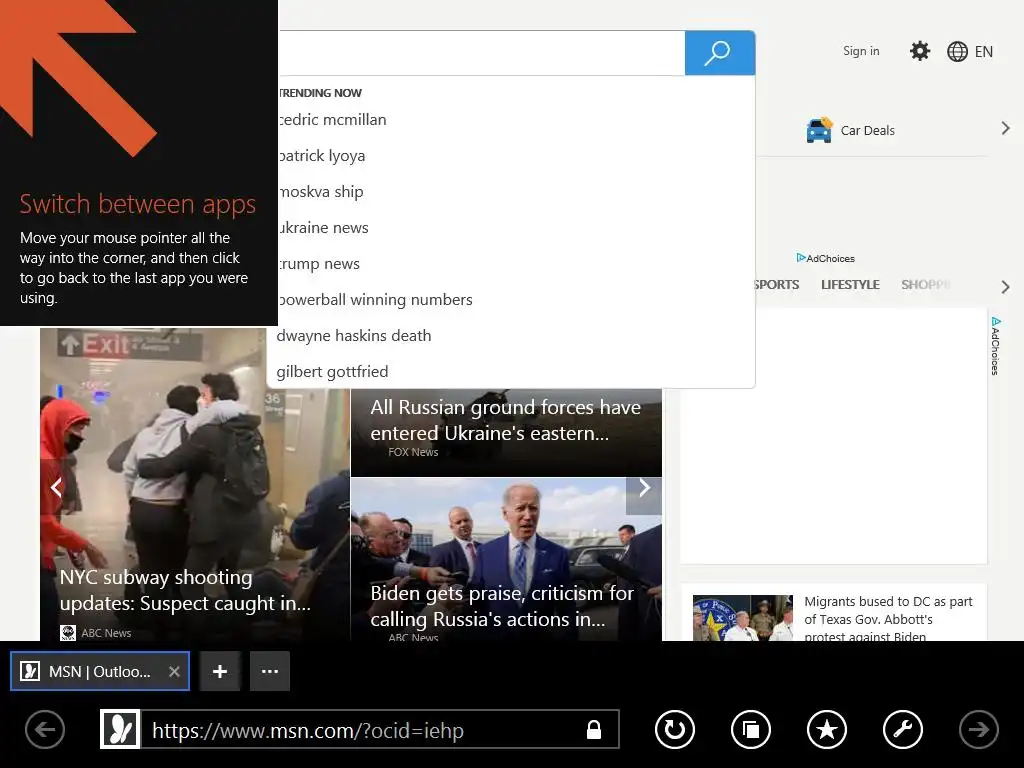Open MSN settings gear icon
The image size is (1024, 768).
point(920,51)
